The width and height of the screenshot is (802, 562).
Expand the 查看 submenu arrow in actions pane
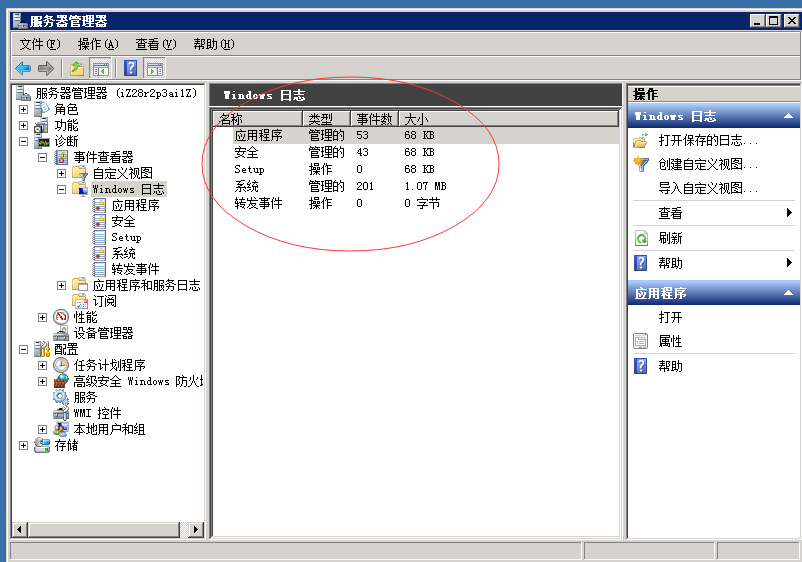coord(789,213)
